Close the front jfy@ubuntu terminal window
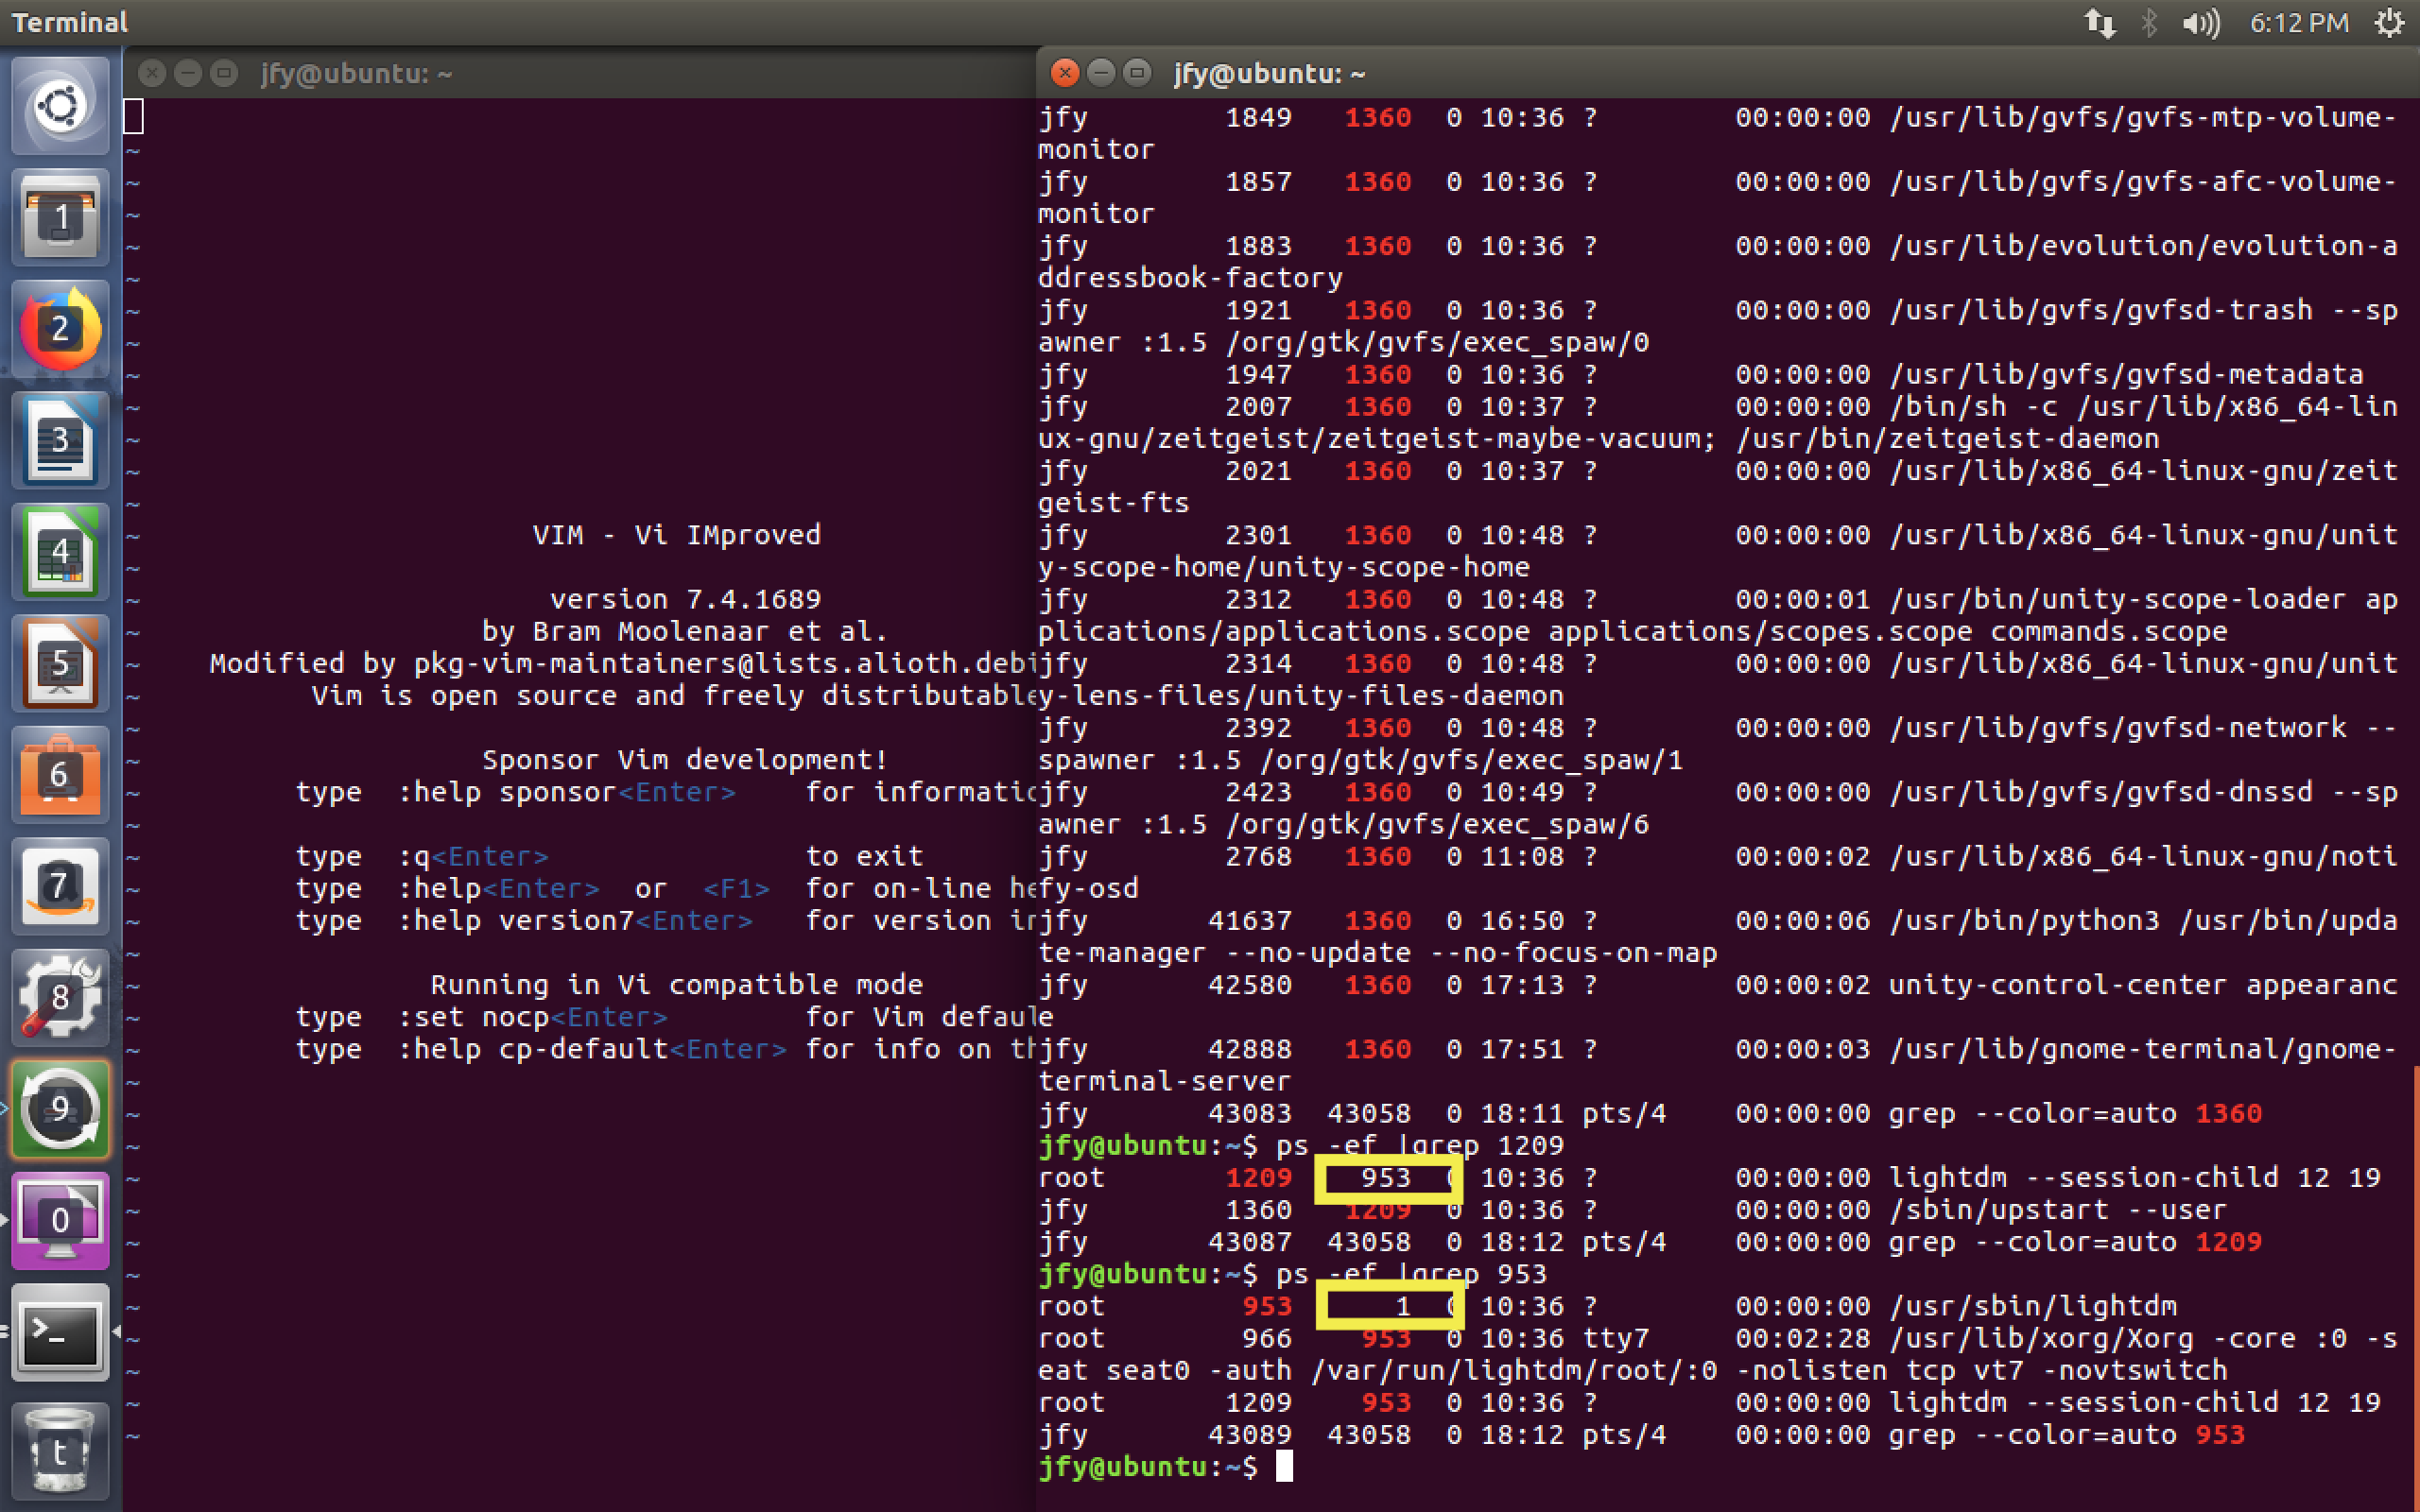Screen dimensions: 2420x1512 (1065, 72)
